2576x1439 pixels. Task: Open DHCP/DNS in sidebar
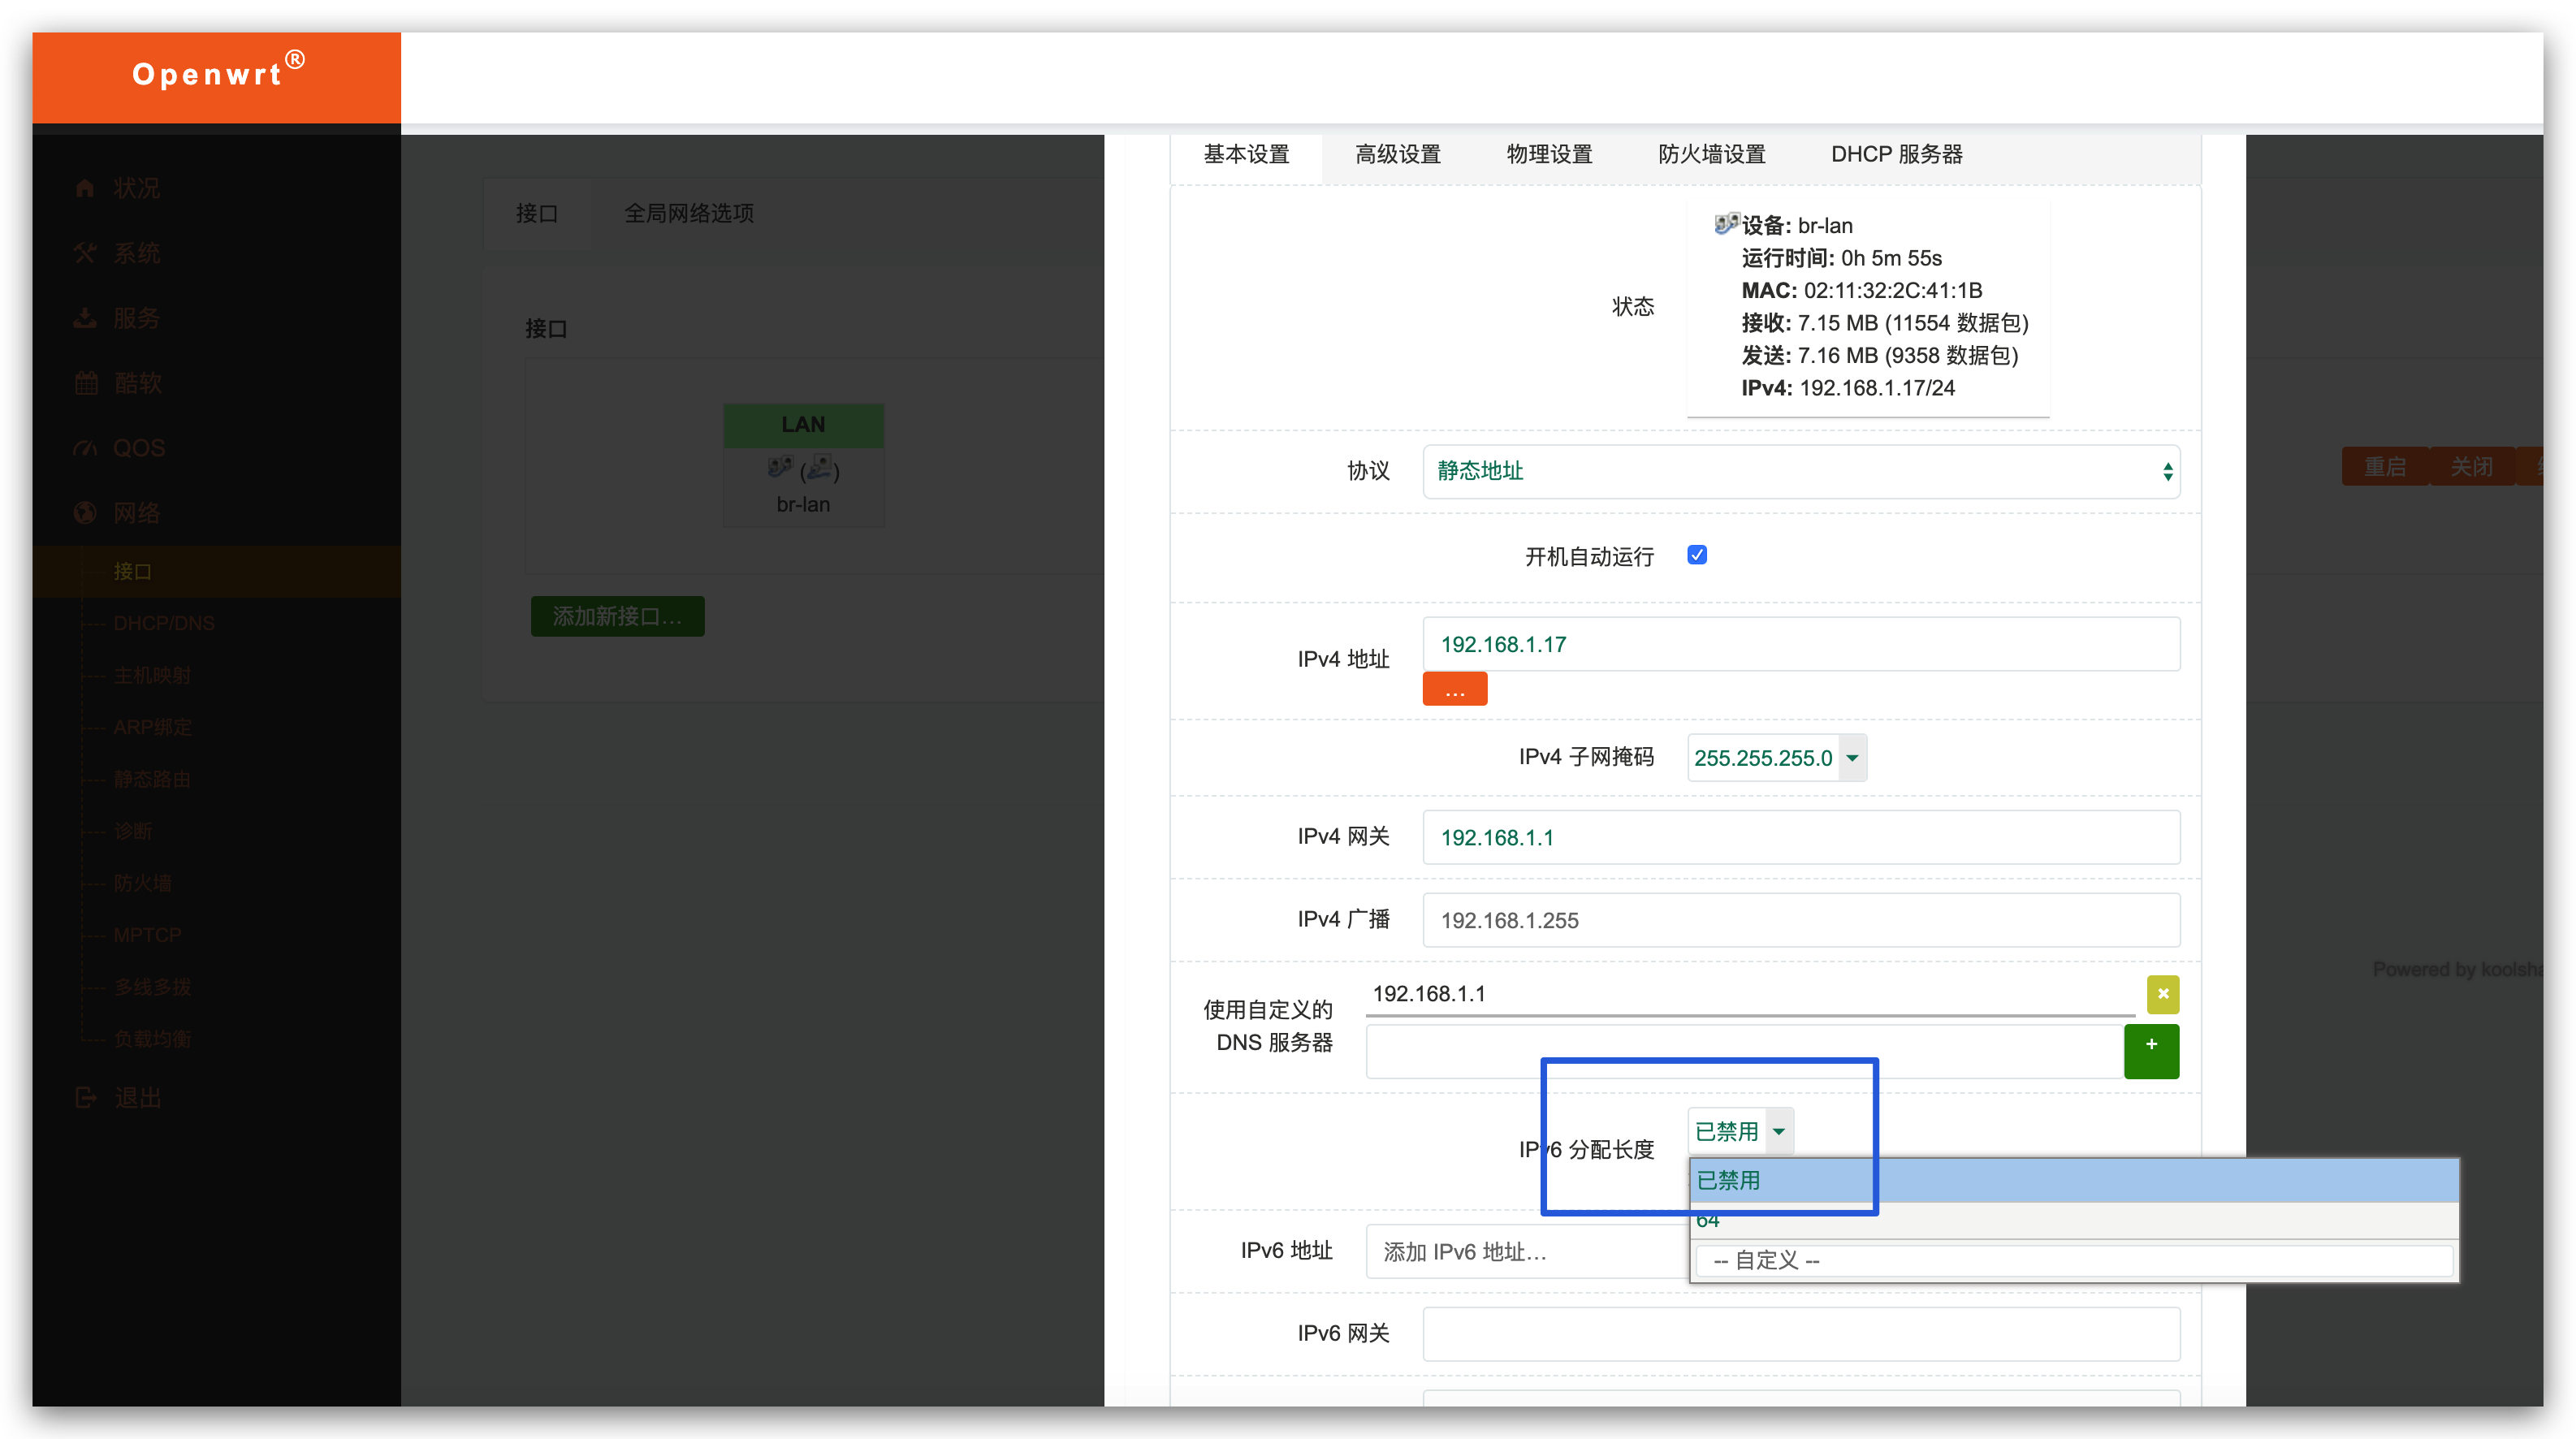pyautogui.click(x=164, y=623)
